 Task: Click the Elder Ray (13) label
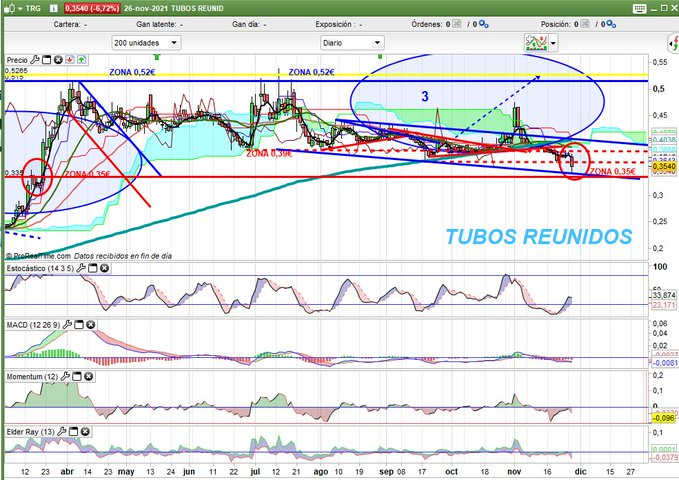click(30, 432)
